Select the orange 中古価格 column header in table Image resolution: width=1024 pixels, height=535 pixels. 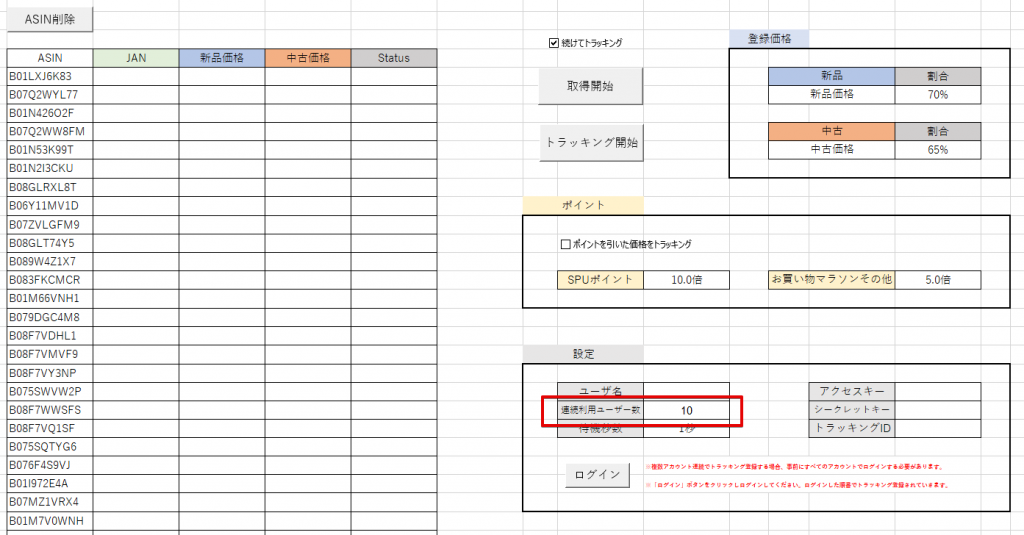click(x=308, y=58)
